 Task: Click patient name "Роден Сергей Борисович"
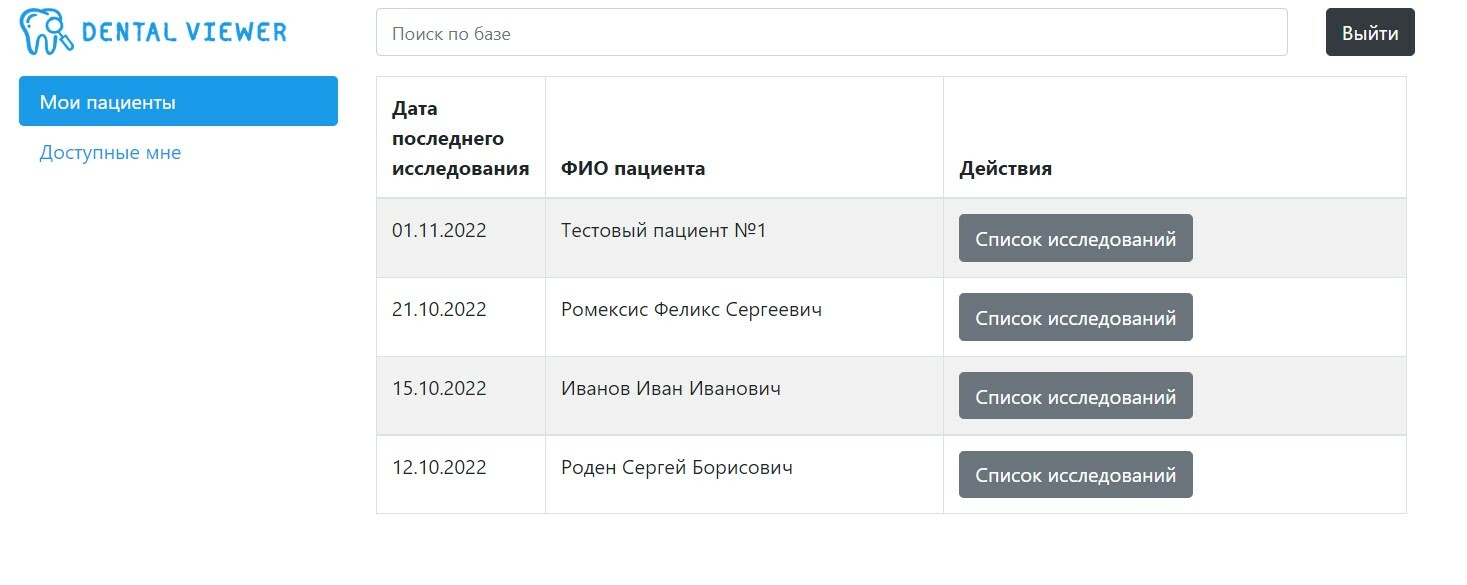click(x=676, y=467)
